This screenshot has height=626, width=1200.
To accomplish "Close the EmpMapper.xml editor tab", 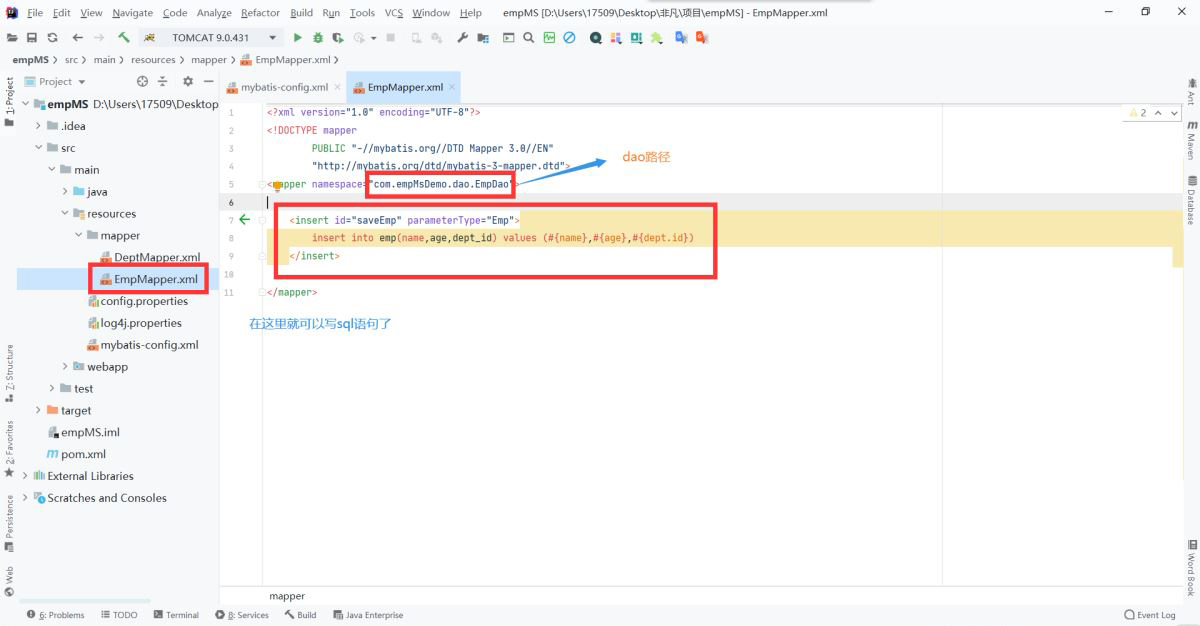I will 452,87.
